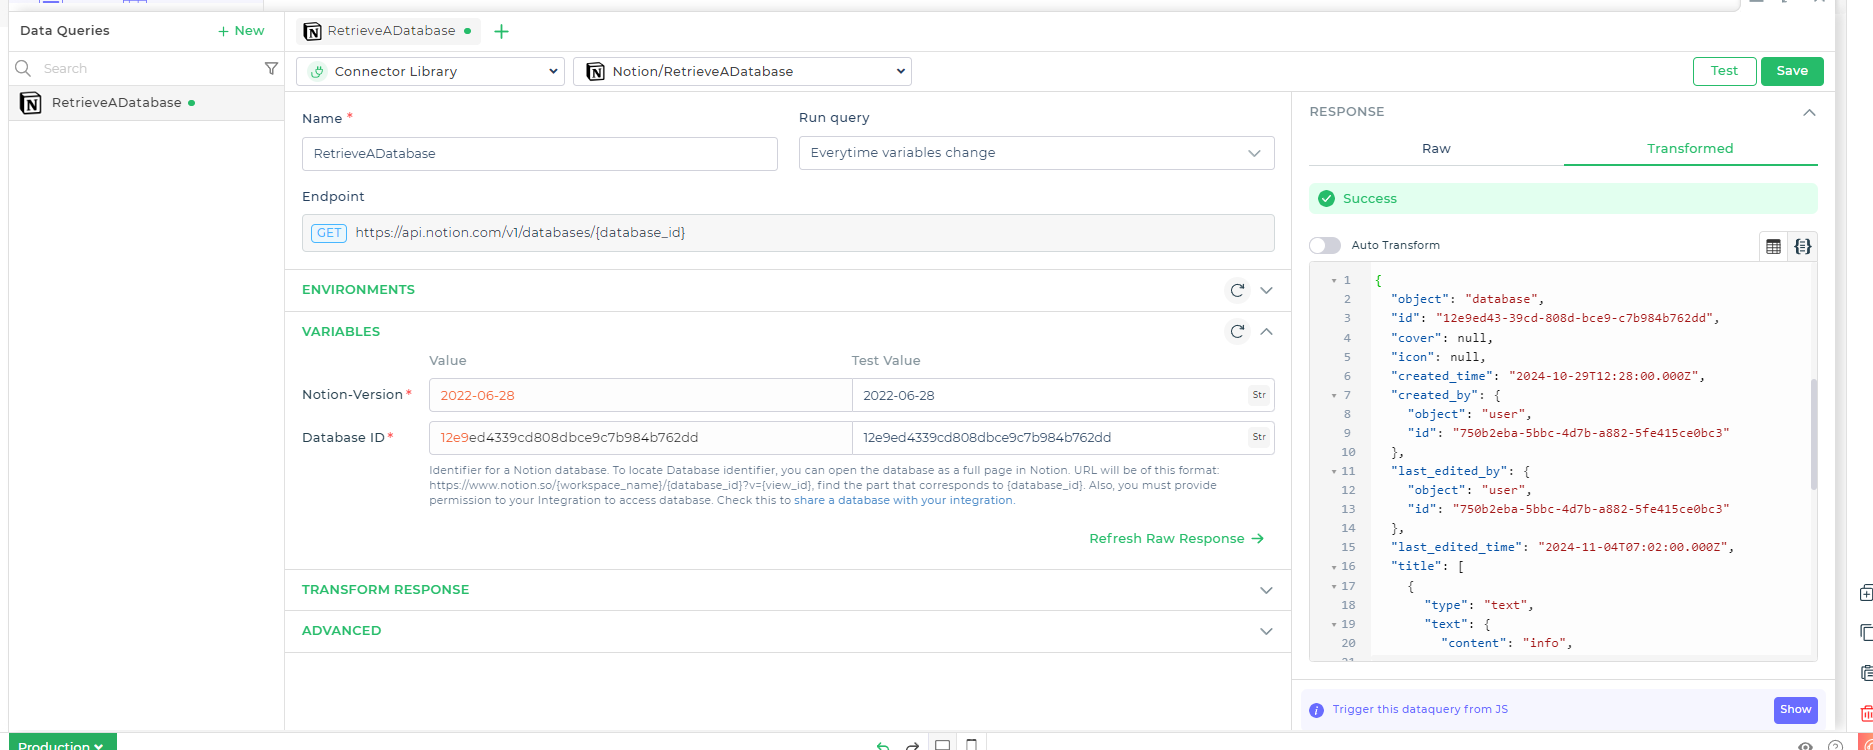Click Notion icon on RetrieveADatabase sidebar row
The height and width of the screenshot is (750, 1873).
(x=31, y=103)
